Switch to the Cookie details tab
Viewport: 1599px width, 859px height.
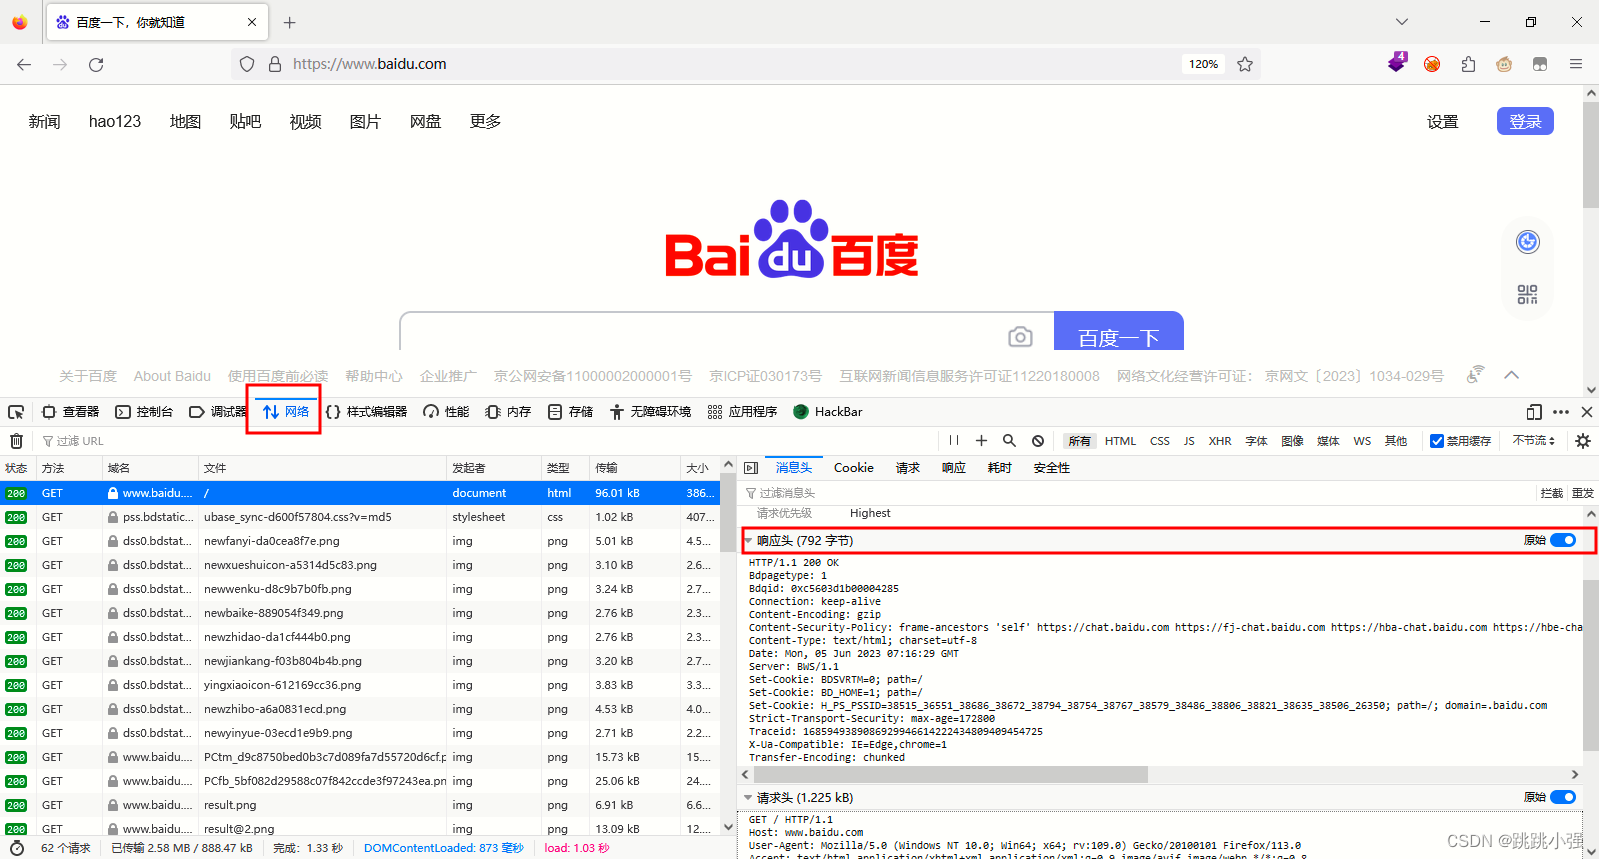tap(854, 468)
